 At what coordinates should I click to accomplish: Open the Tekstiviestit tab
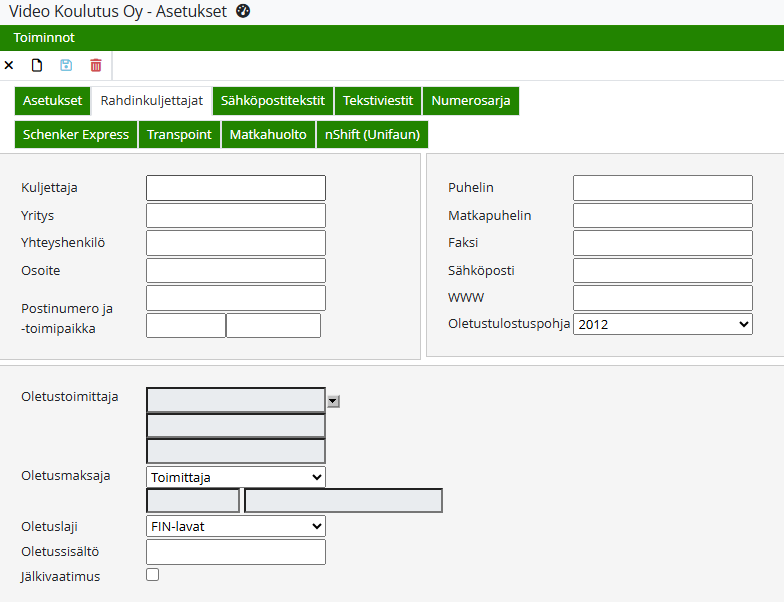[x=377, y=101]
